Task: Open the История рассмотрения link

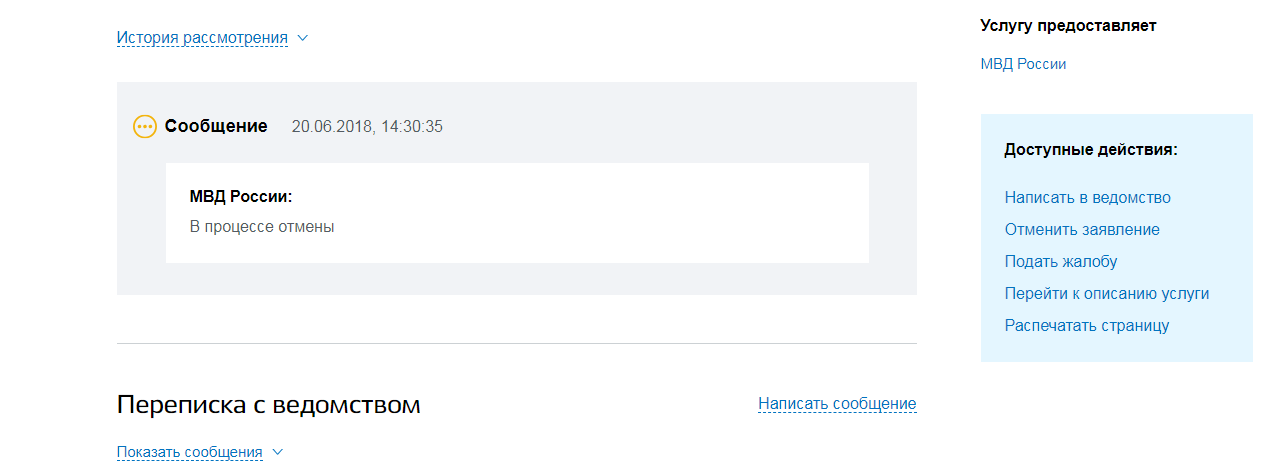Action: pos(202,38)
